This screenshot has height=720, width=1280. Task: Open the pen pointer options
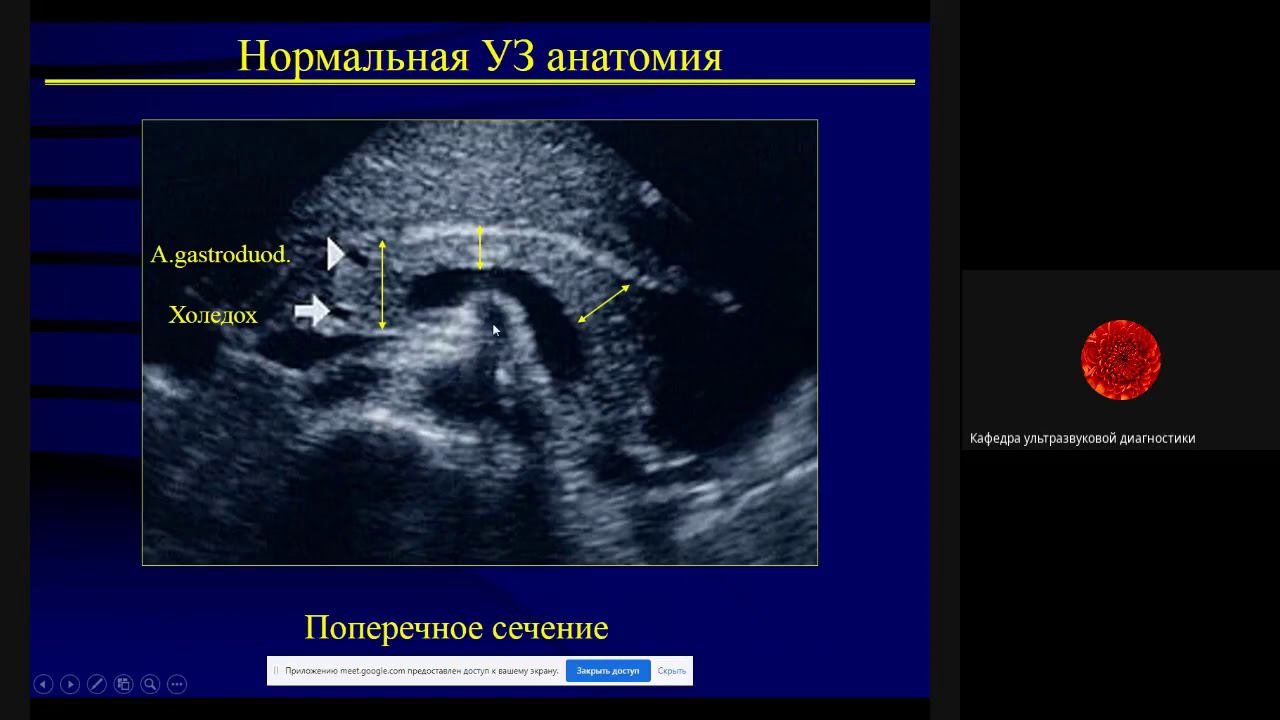pyautogui.click(x=97, y=684)
